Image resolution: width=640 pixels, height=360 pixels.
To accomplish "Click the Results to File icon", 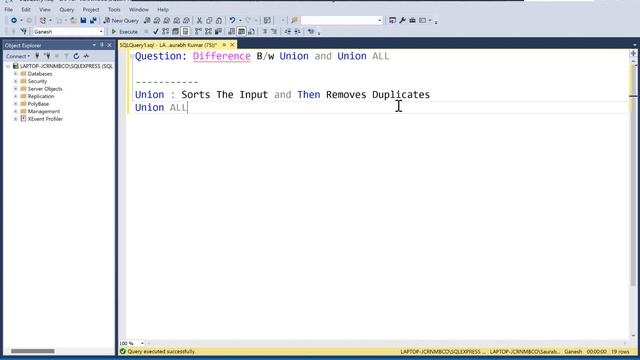I will pos(251,31).
